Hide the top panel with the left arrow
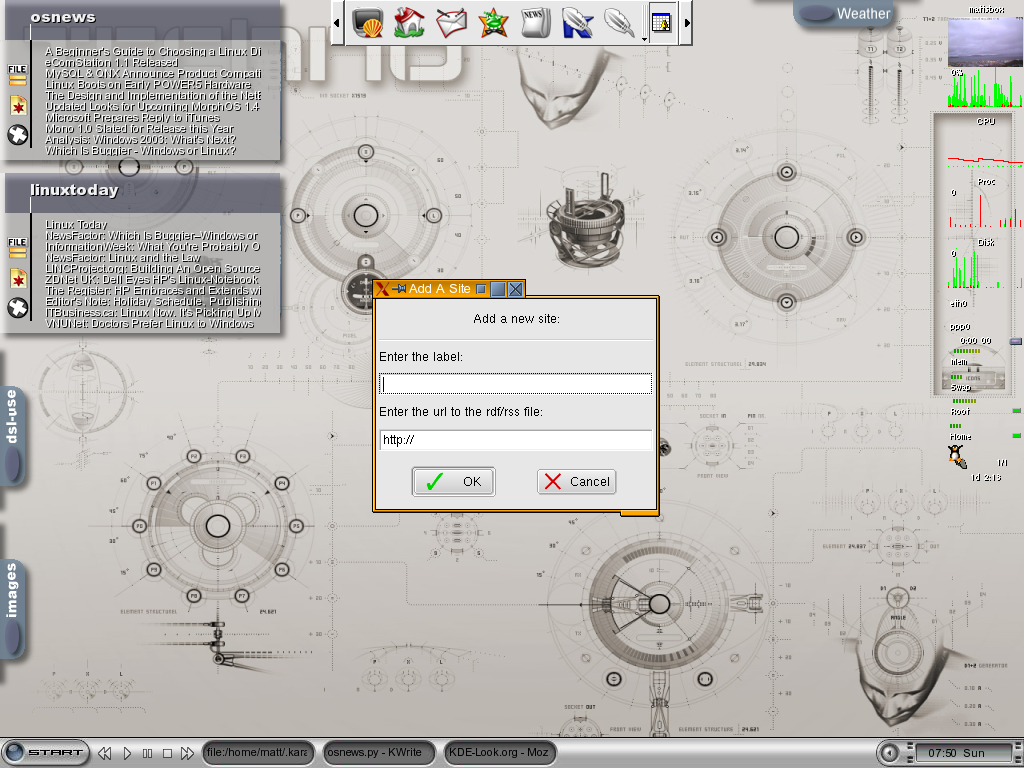 337,22
